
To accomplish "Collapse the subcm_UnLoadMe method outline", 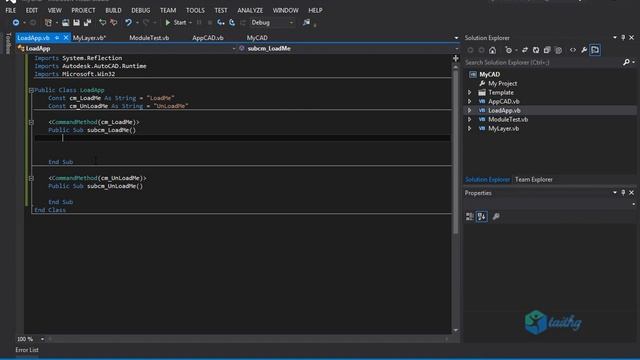I will [31, 178].
